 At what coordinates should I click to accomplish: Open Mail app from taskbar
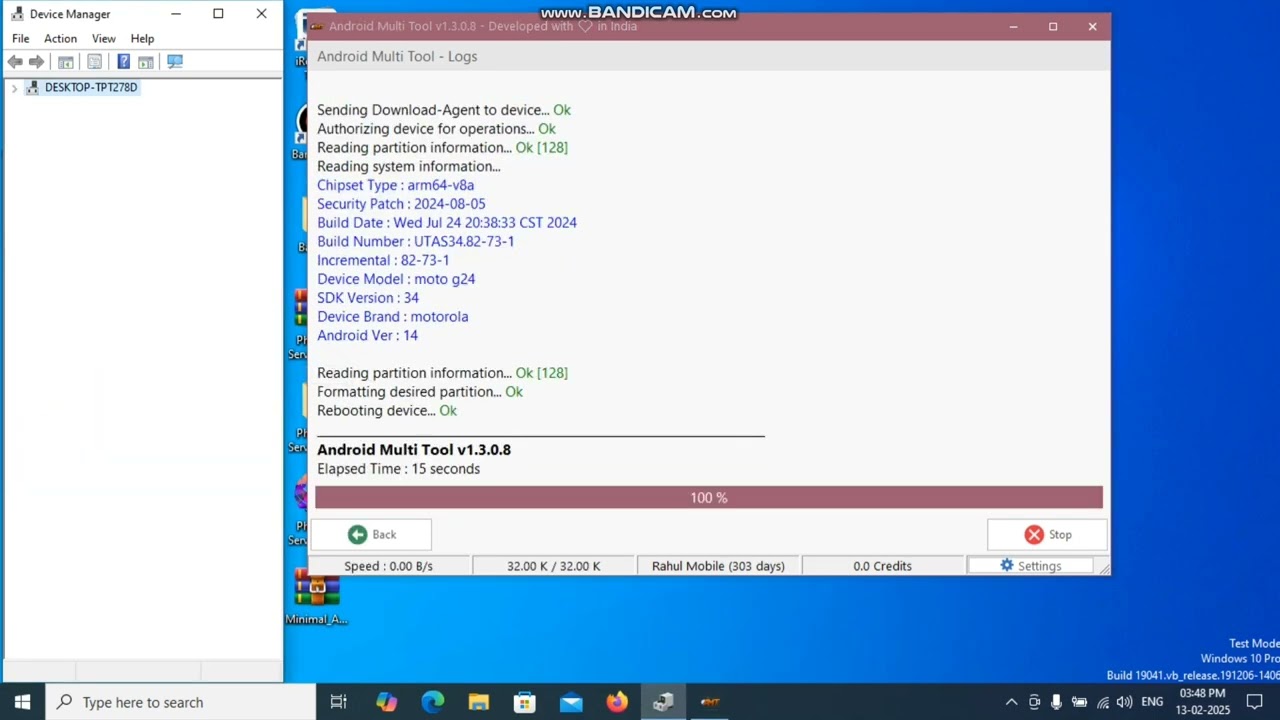(x=570, y=702)
